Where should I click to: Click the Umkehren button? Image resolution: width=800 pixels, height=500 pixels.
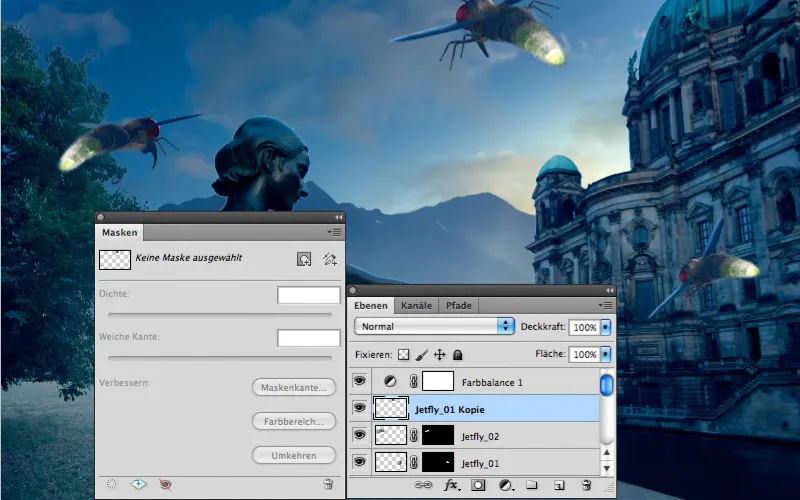[x=294, y=456]
